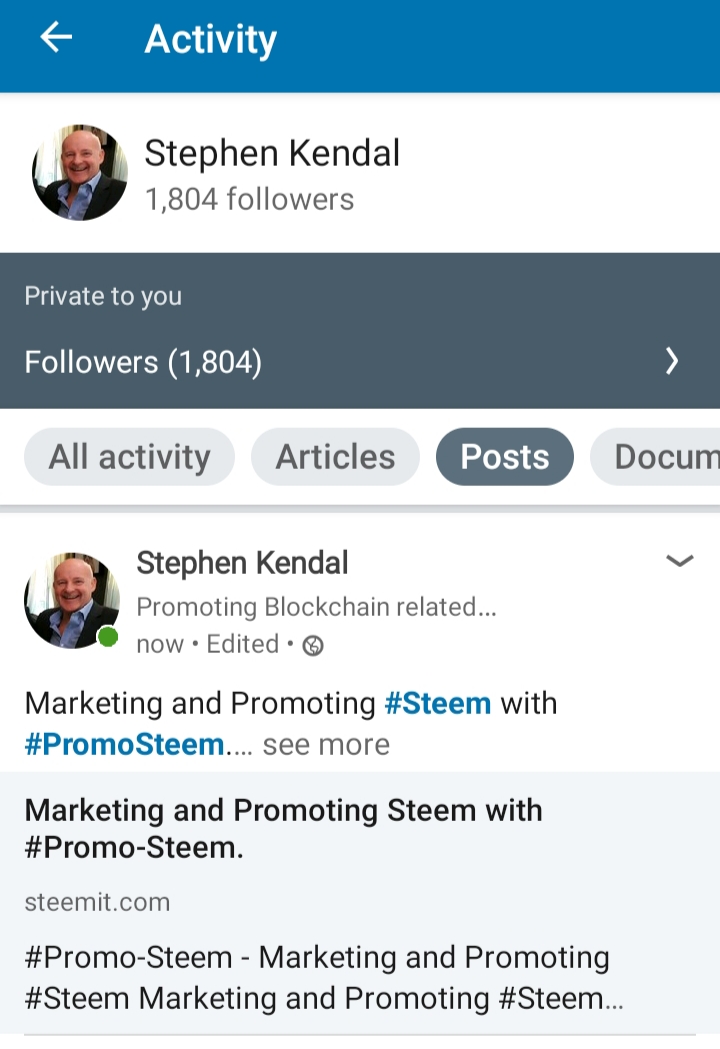Tap the '1,804 followers' text under name
The image size is (720, 1049).
pyautogui.click(x=249, y=199)
